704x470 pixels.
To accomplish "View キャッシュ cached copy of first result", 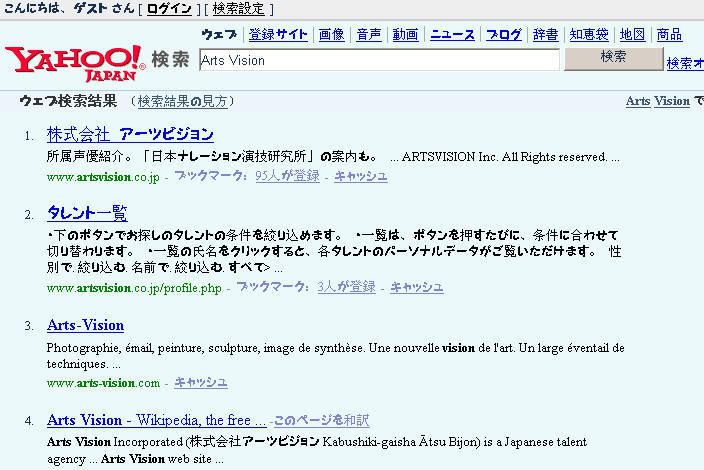I will 360,176.
